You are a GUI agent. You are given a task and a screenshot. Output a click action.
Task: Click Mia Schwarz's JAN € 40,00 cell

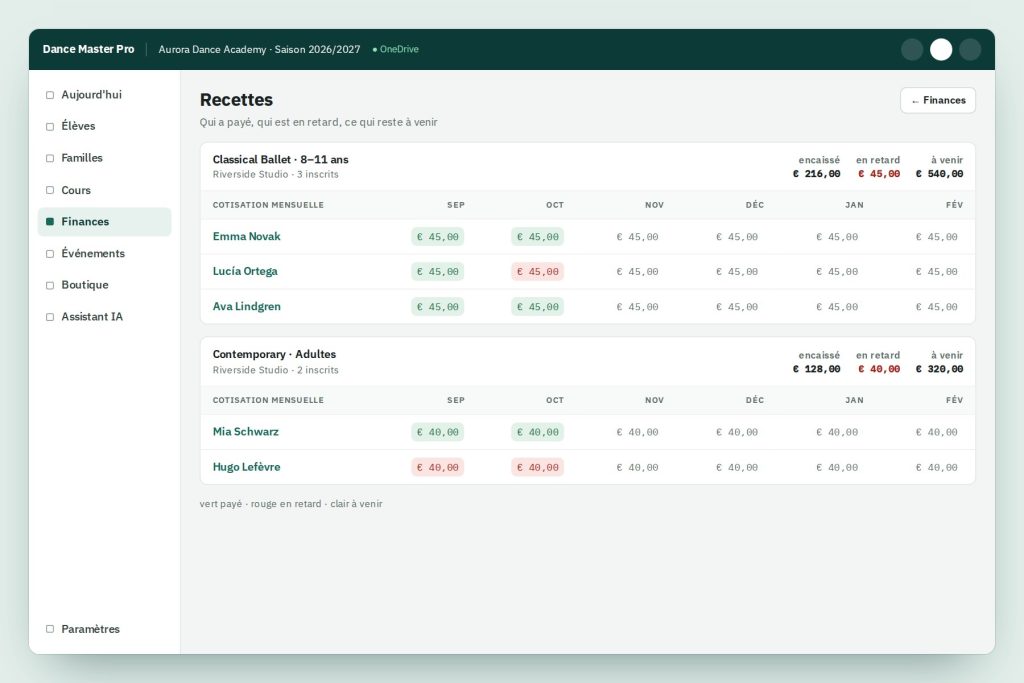pos(837,432)
